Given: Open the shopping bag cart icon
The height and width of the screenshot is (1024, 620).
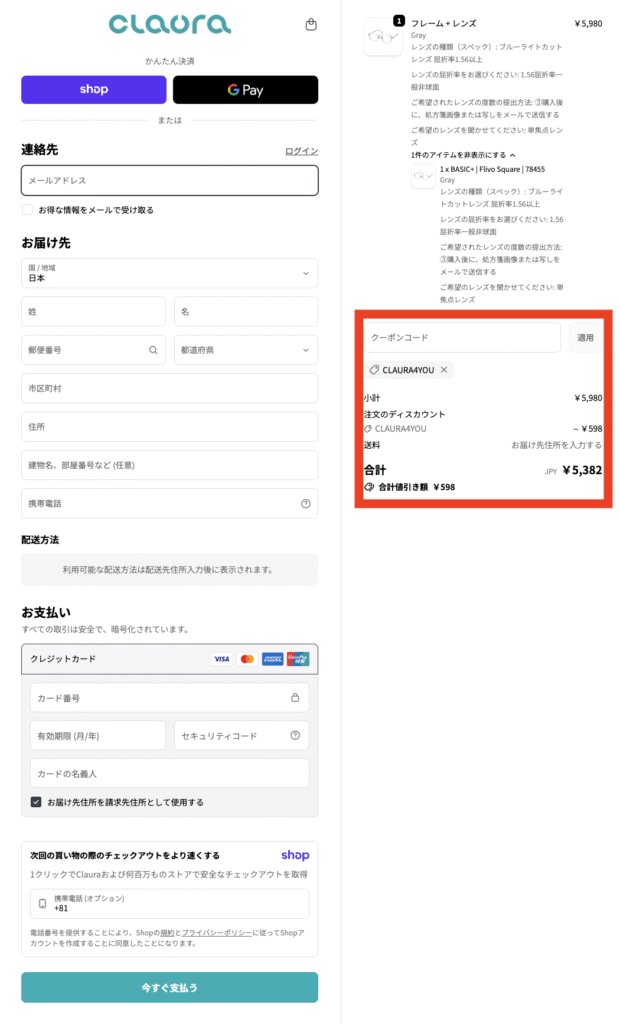Looking at the screenshot, I should coord(311,25).
